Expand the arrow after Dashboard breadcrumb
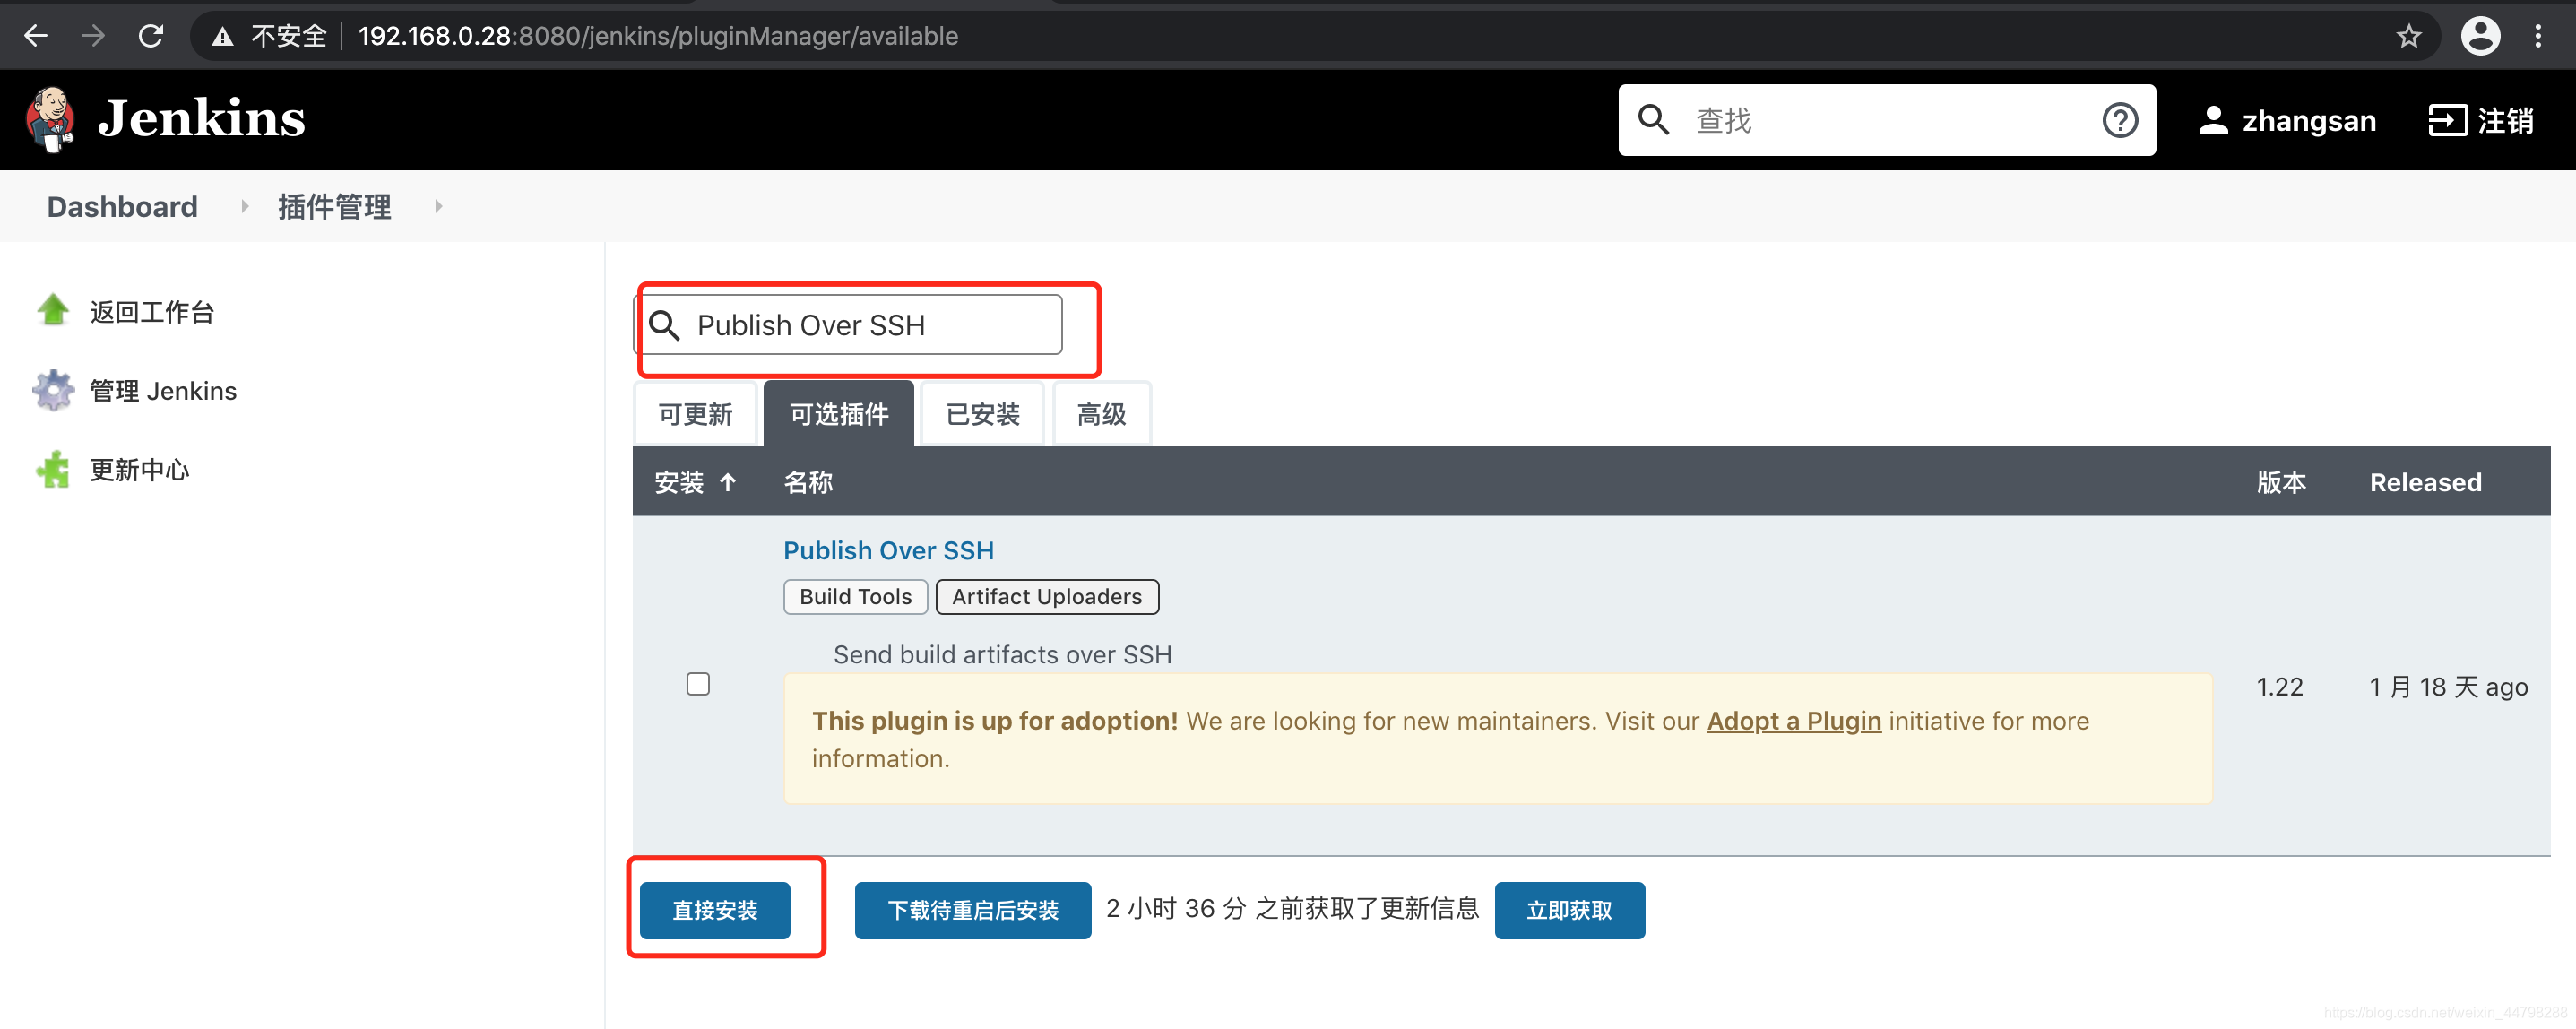 coord(244,206)
